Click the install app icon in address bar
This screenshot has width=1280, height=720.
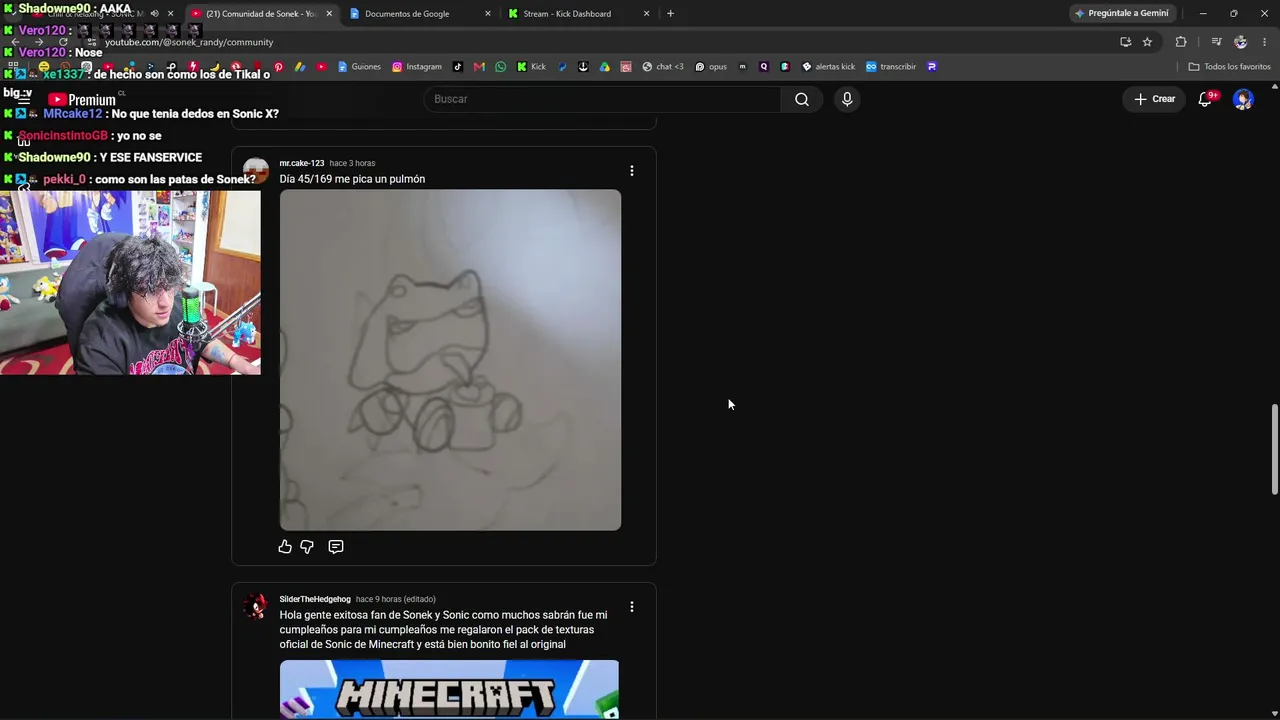point(1125,42)
